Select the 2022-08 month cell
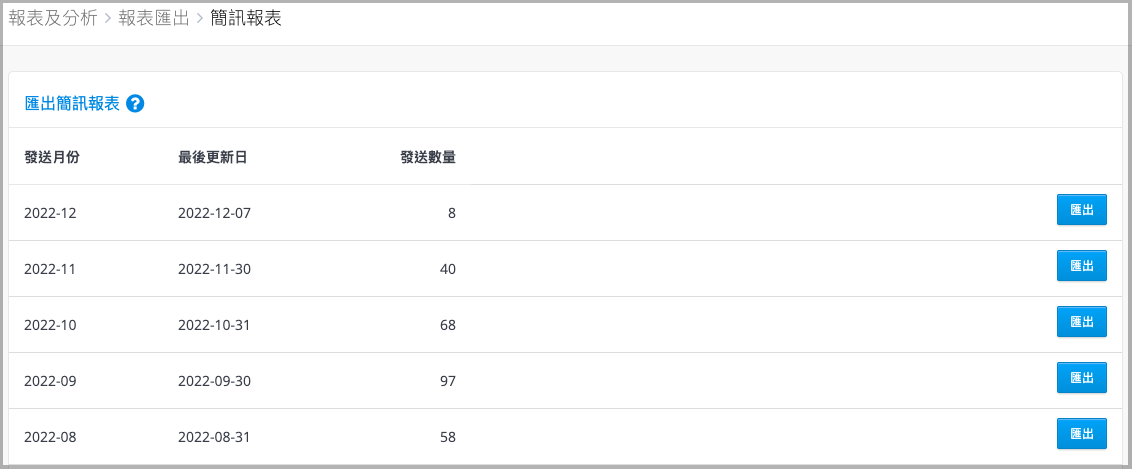This screenshot has width=1132, height=469. point(50,437)
